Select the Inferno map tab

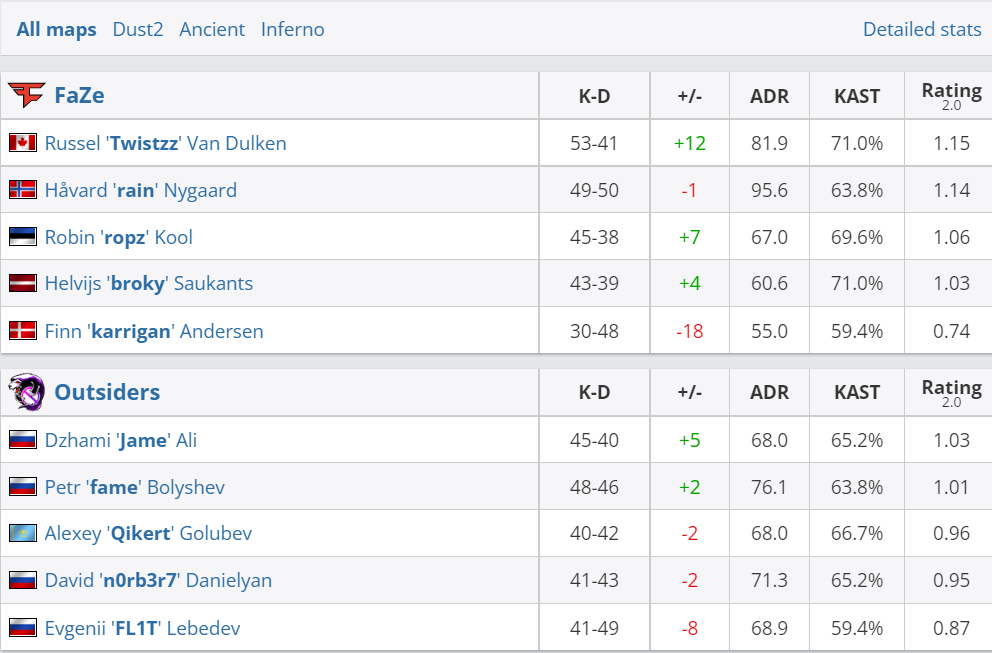[293, 29]
